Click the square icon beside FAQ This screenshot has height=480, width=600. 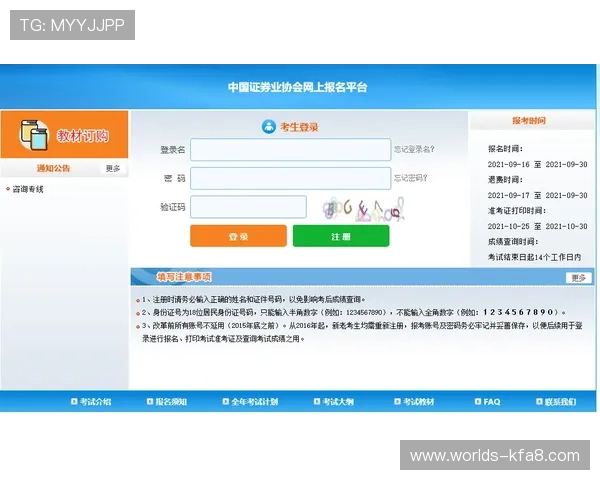tap(478, 401)
